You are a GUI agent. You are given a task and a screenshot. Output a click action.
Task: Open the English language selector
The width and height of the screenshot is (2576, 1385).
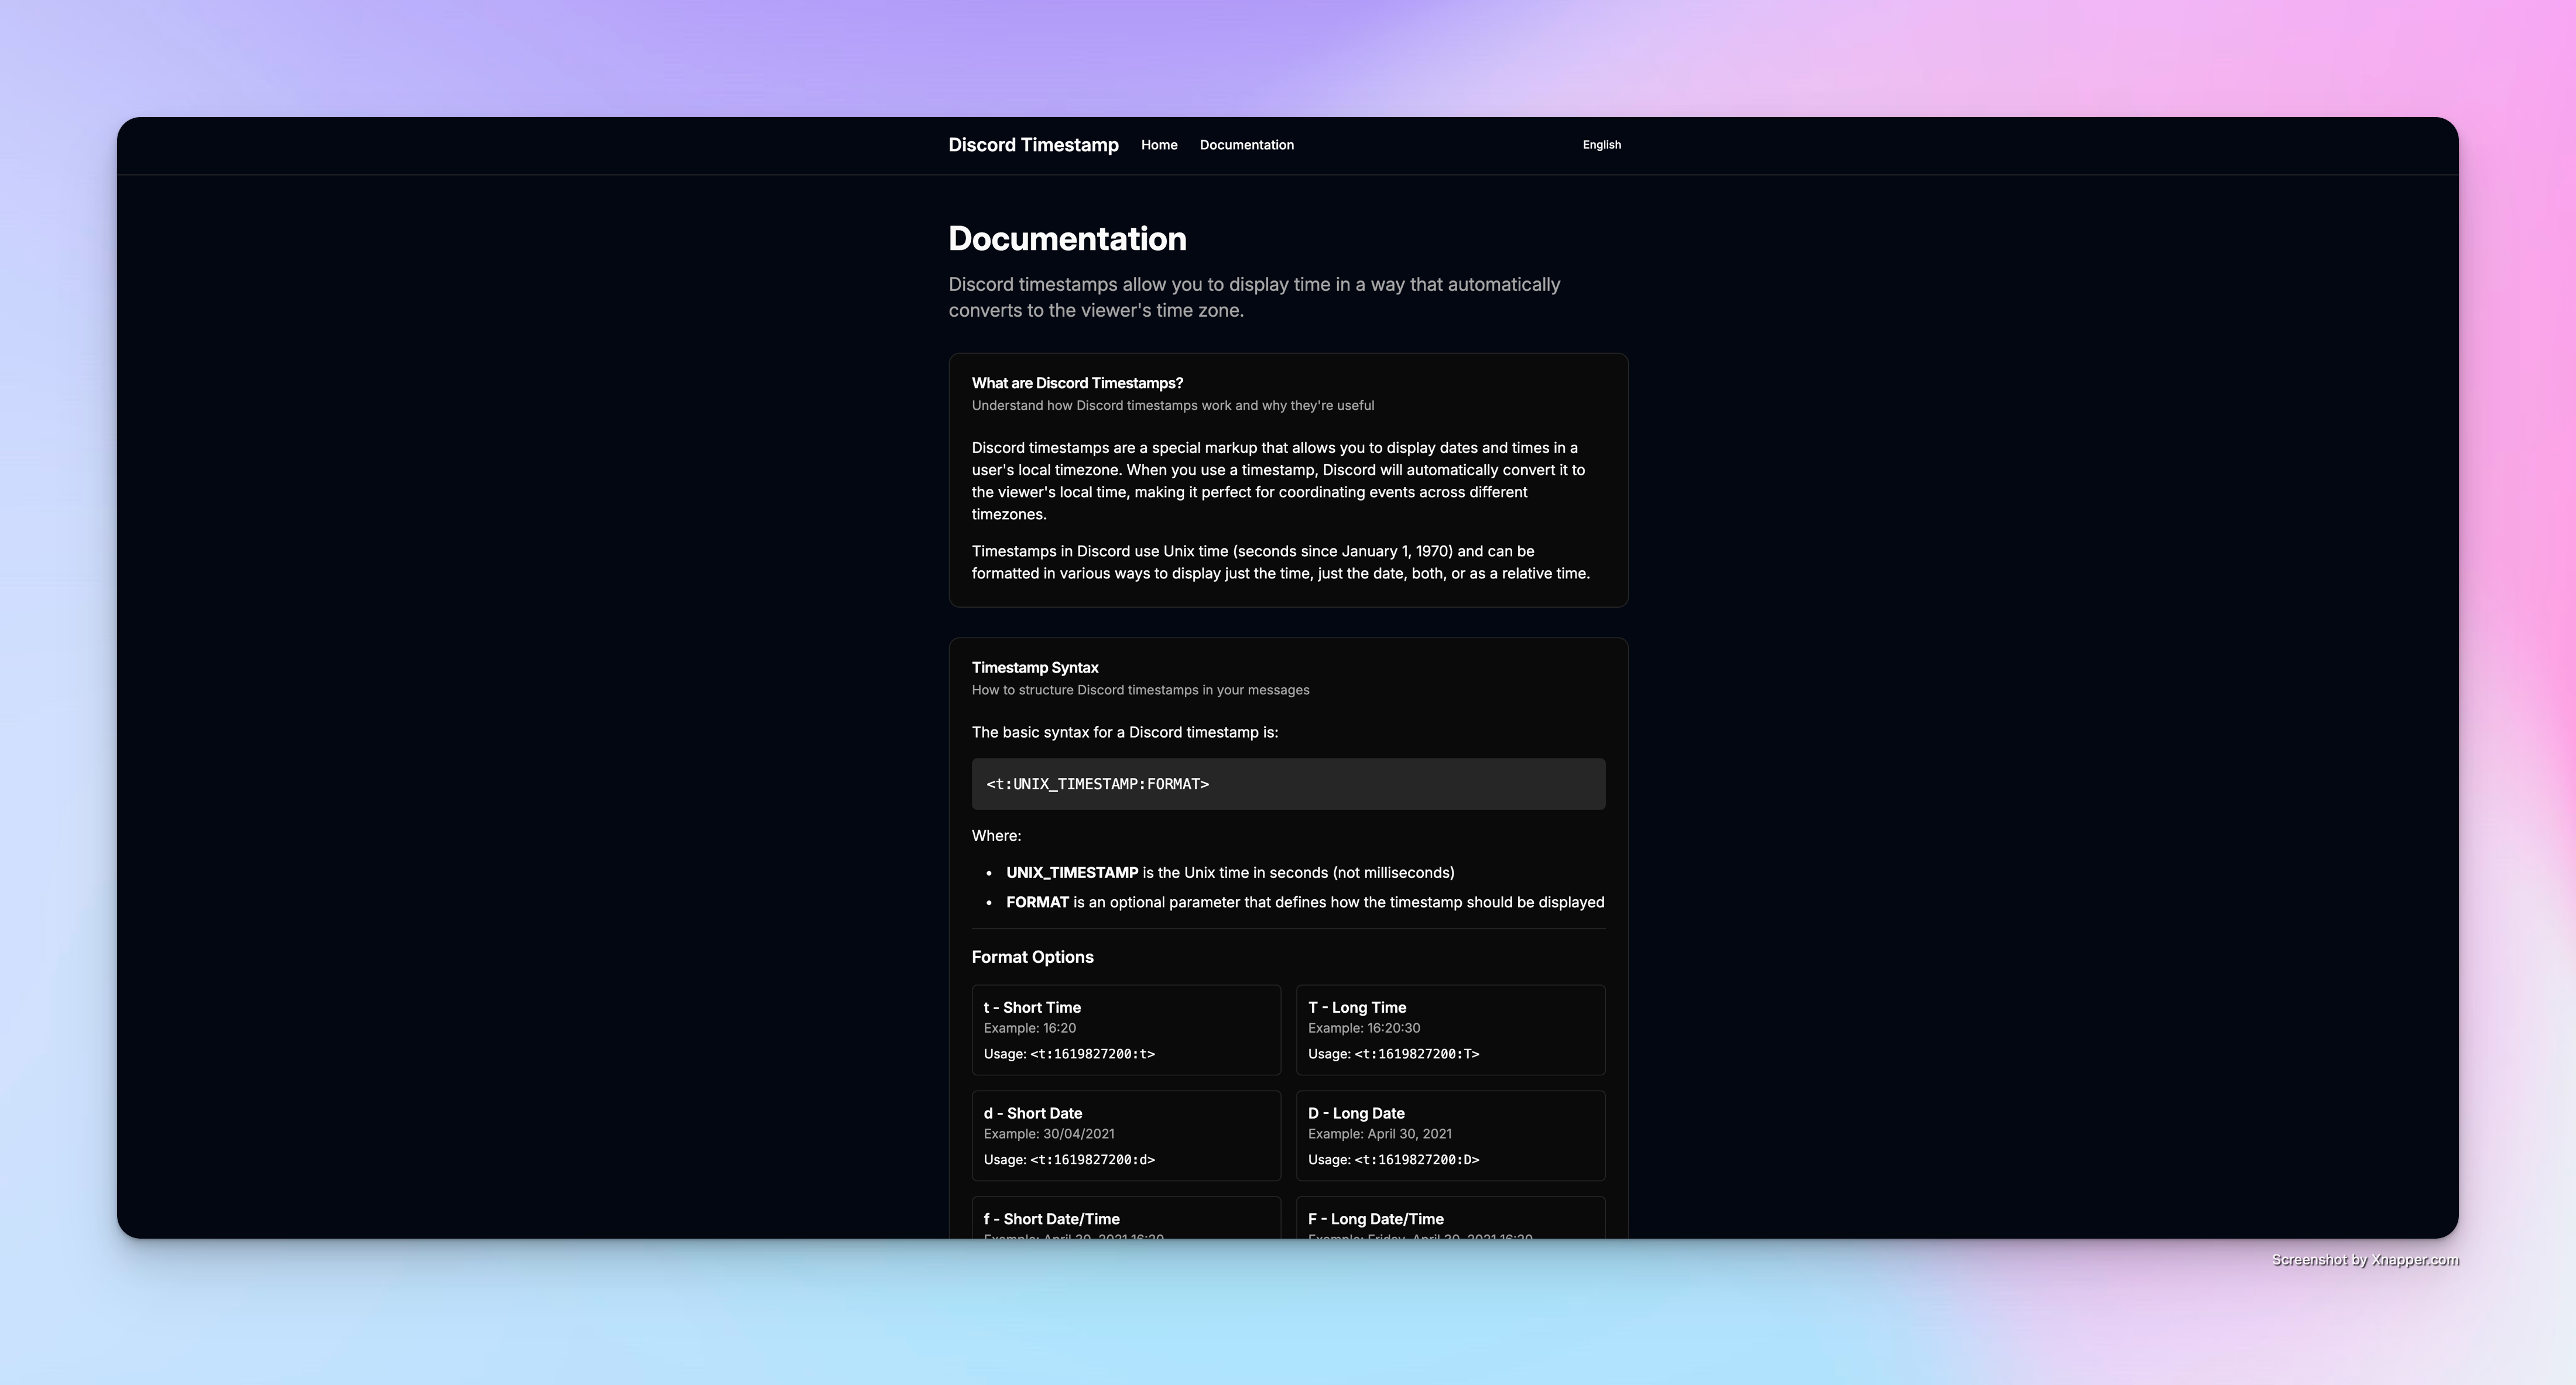pyautogui.click(x=1601, y=145)
